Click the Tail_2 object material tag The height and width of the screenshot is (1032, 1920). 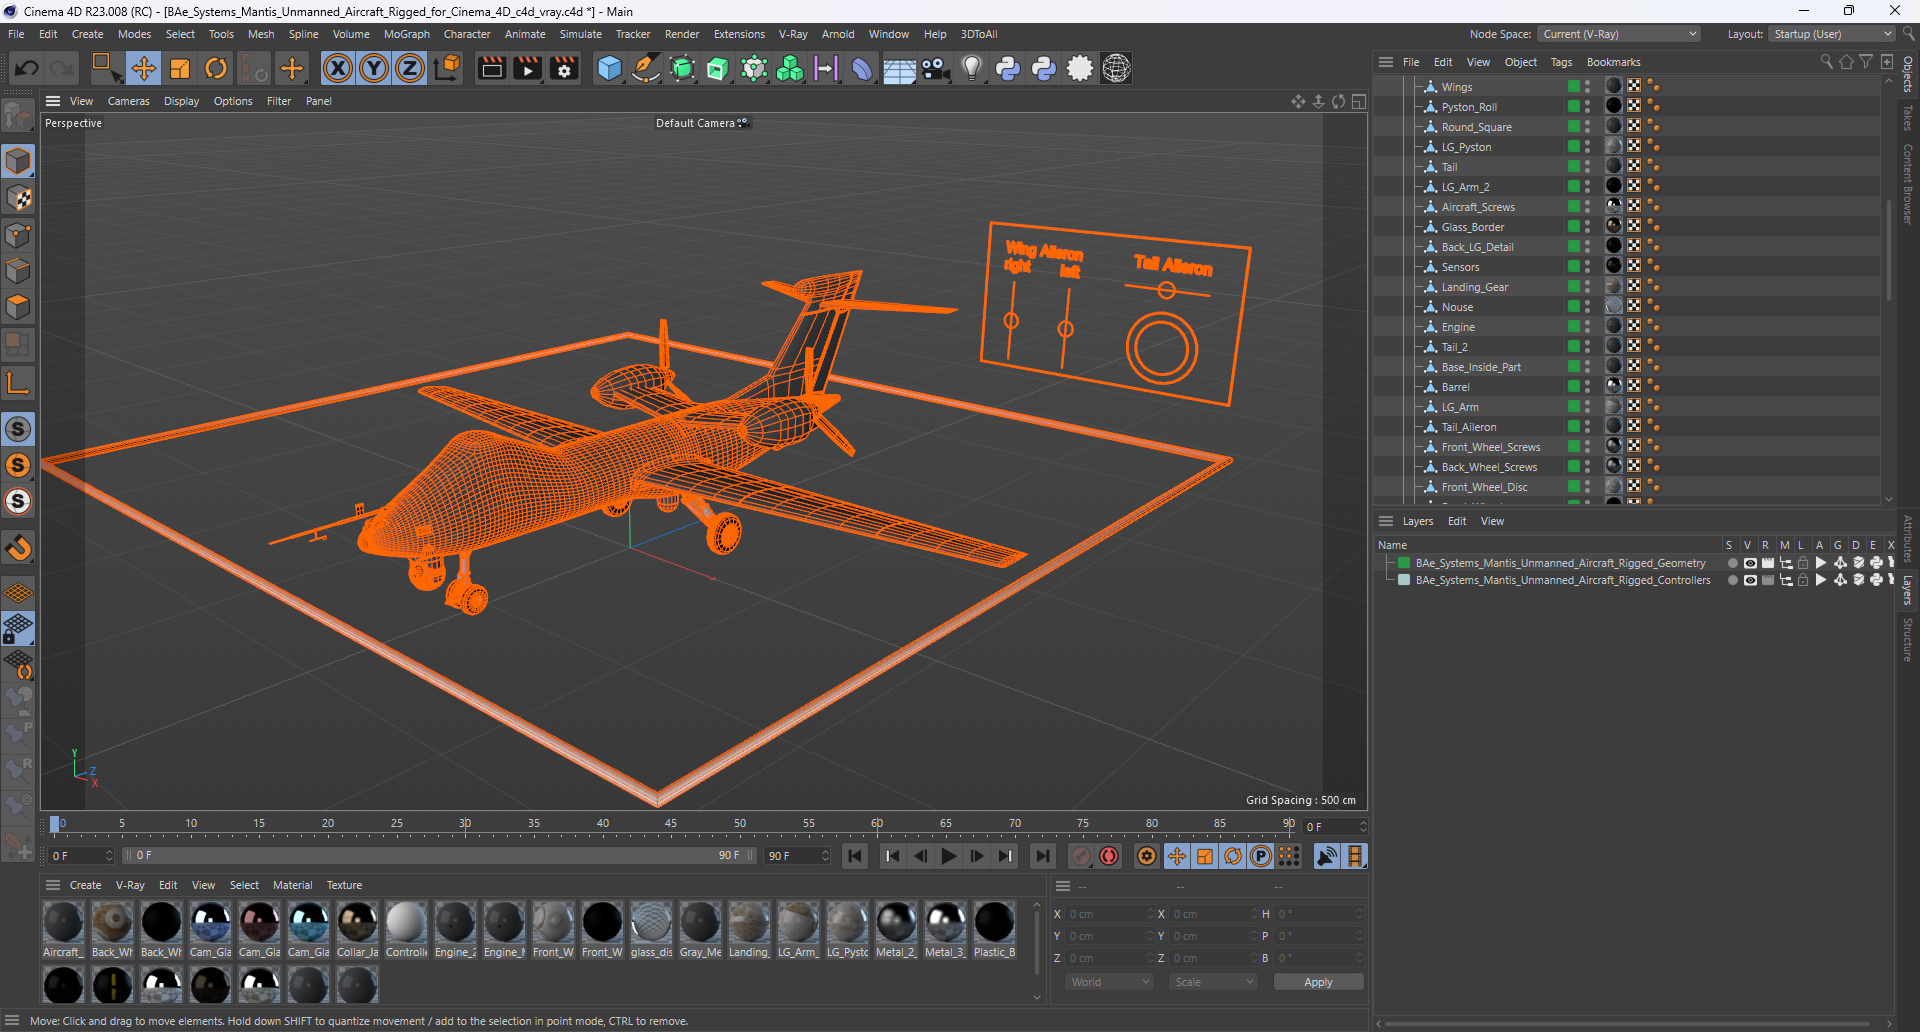(1613, 346)
